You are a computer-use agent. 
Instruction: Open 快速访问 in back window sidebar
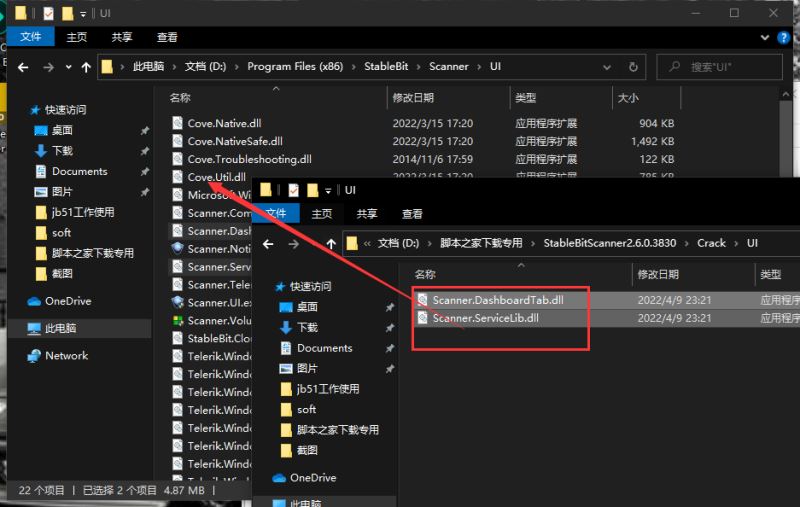pyautogui.click(x=65, y=110)
